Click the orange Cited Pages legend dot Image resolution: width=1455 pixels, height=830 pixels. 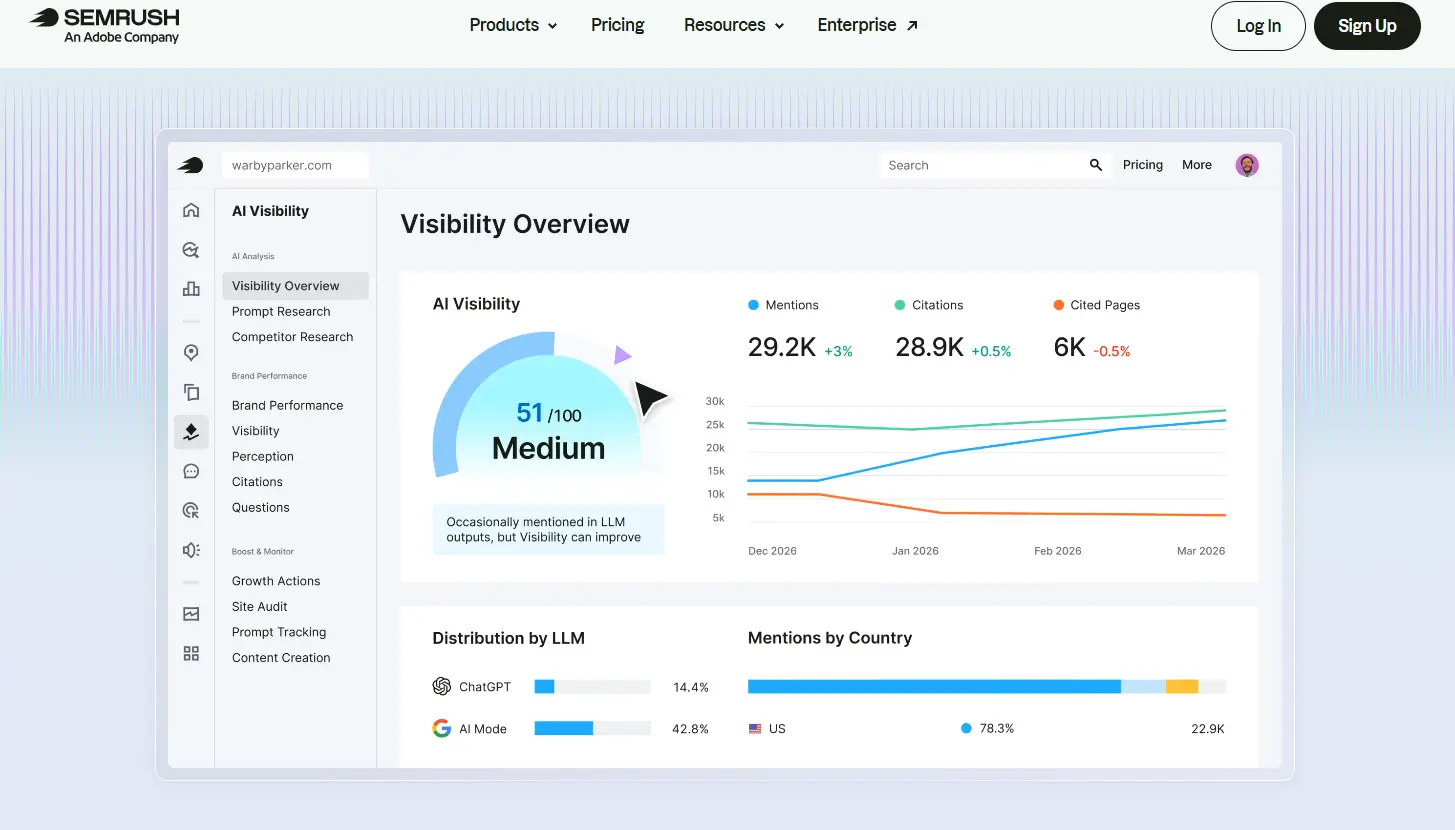click(1059, 305)
